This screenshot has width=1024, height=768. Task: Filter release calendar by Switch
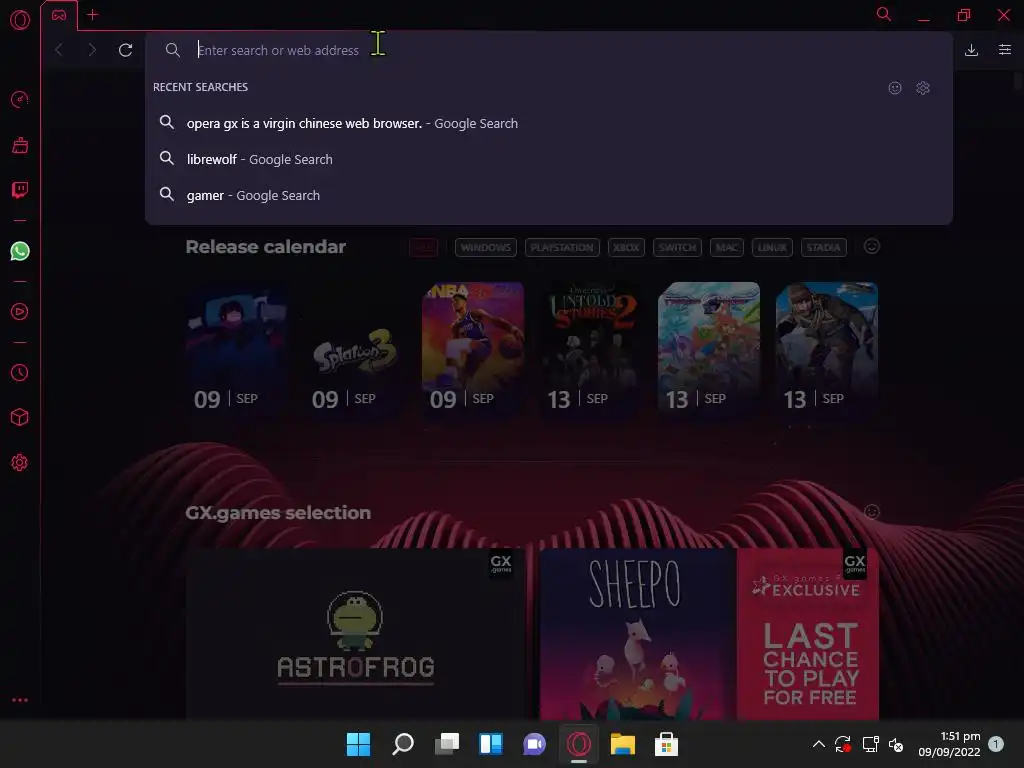pos(677,248)
